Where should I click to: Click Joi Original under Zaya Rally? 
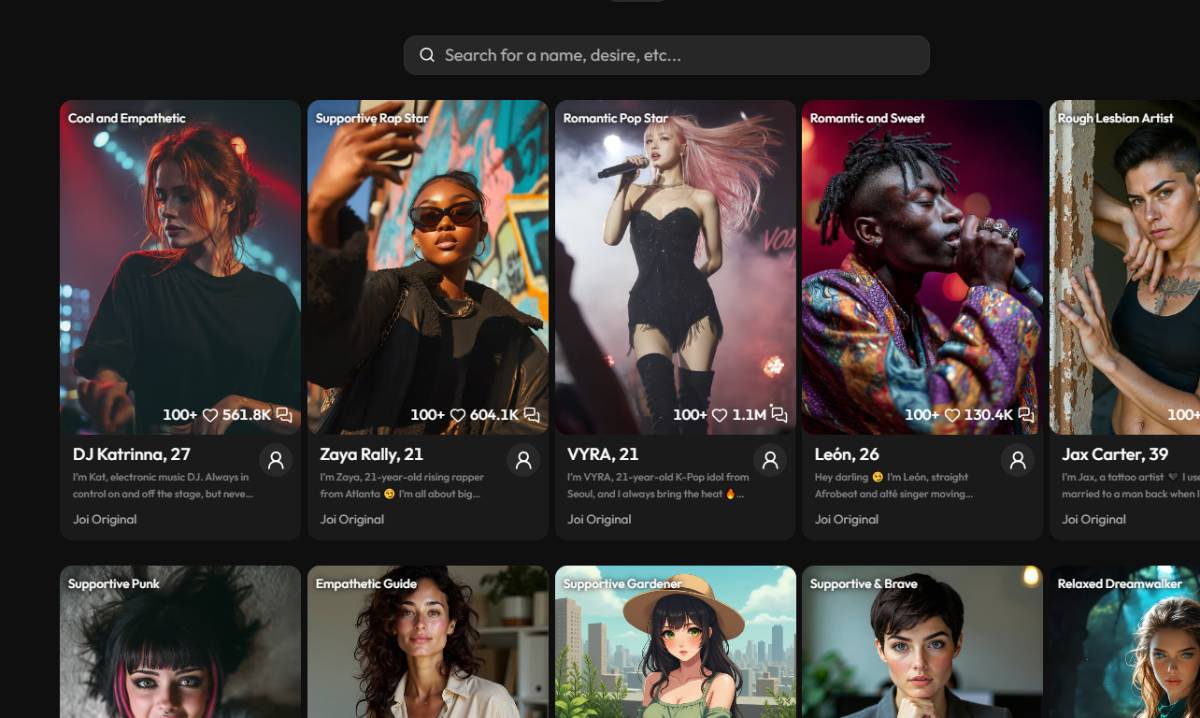click(352, 519)
